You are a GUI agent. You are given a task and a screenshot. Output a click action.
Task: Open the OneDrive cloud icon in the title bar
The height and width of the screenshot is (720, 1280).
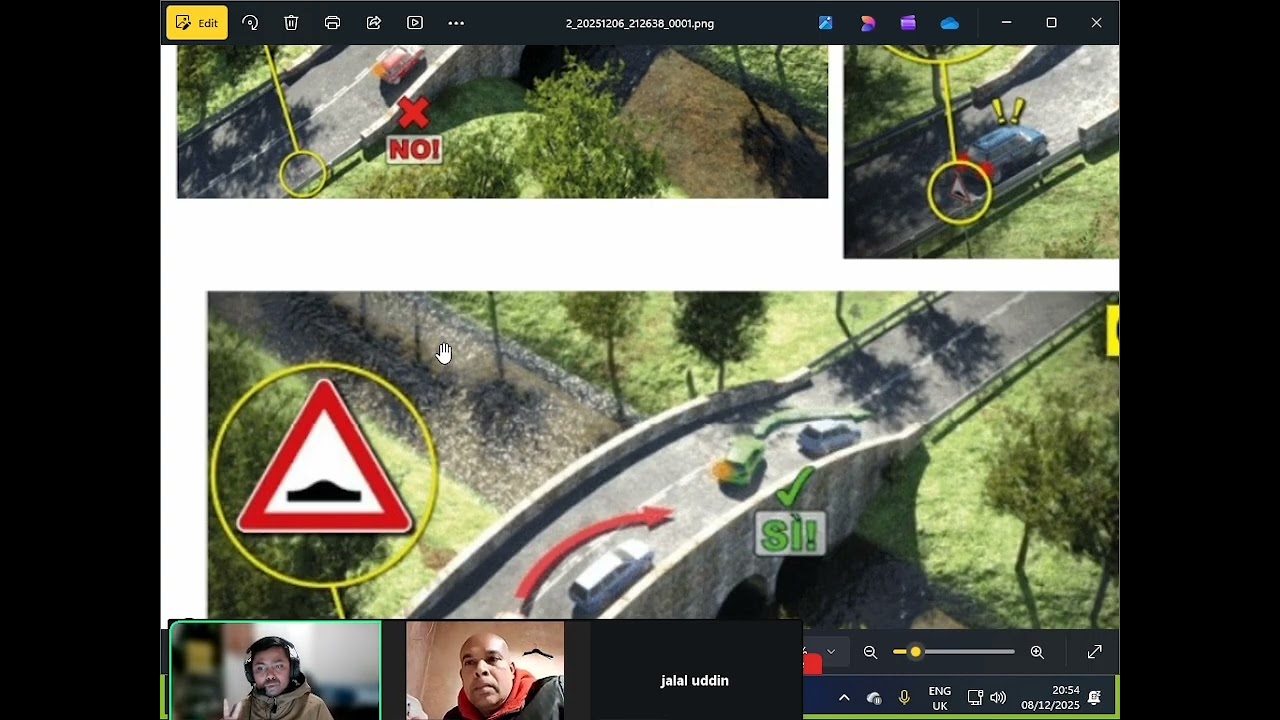(x=950, y=23)
